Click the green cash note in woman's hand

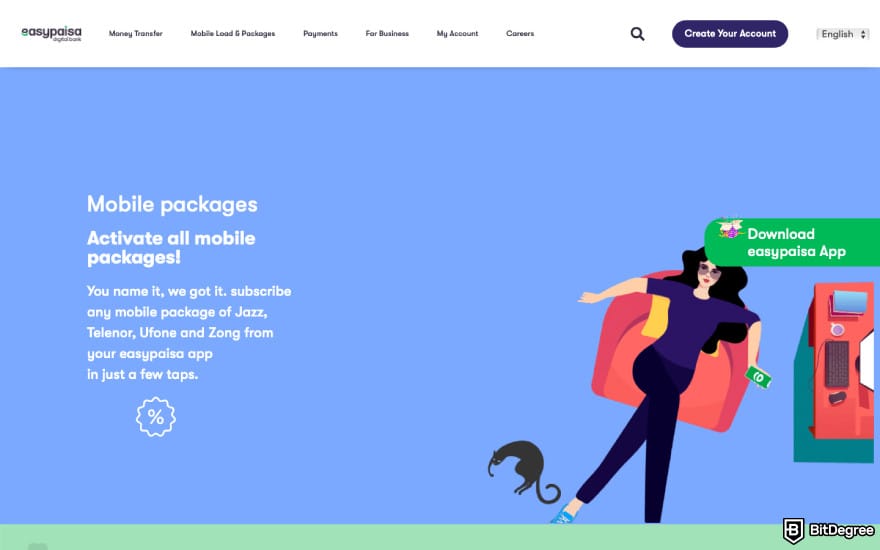[x=758, y=377]
